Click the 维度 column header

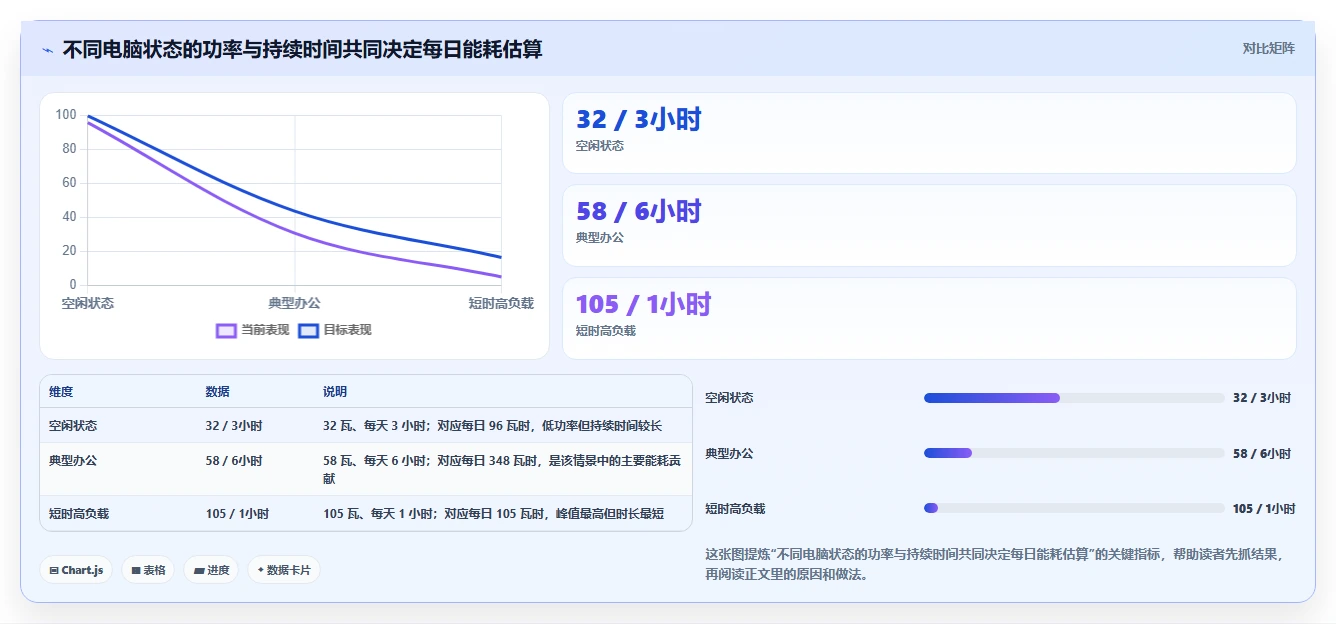coord(61,392)
